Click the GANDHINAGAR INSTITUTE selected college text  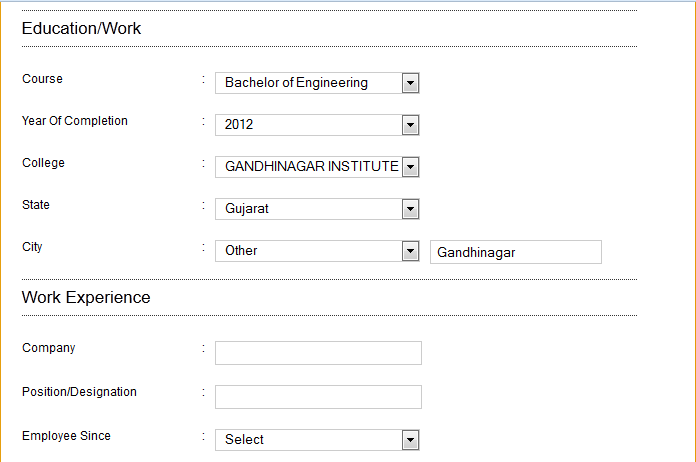311,167
